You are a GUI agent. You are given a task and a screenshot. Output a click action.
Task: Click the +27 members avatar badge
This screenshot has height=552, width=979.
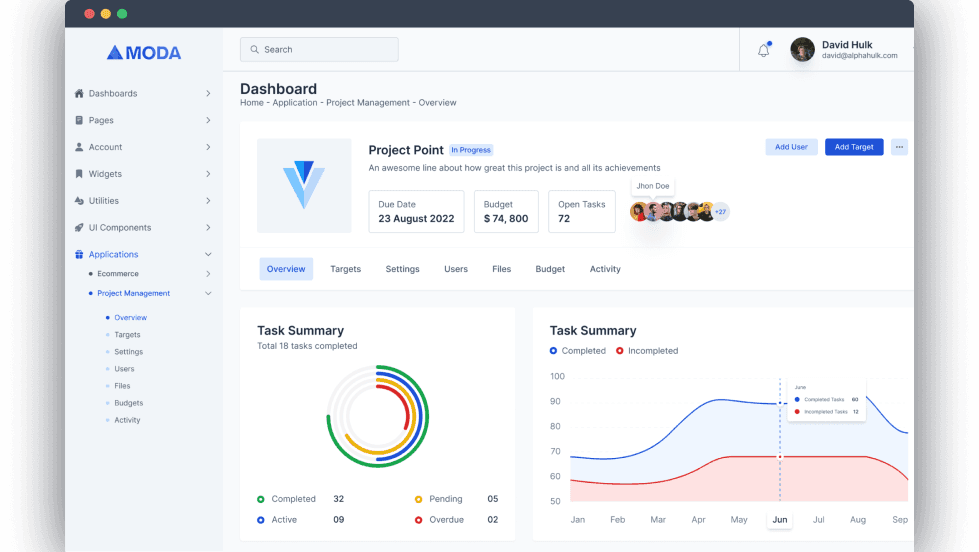click(721, 212)
